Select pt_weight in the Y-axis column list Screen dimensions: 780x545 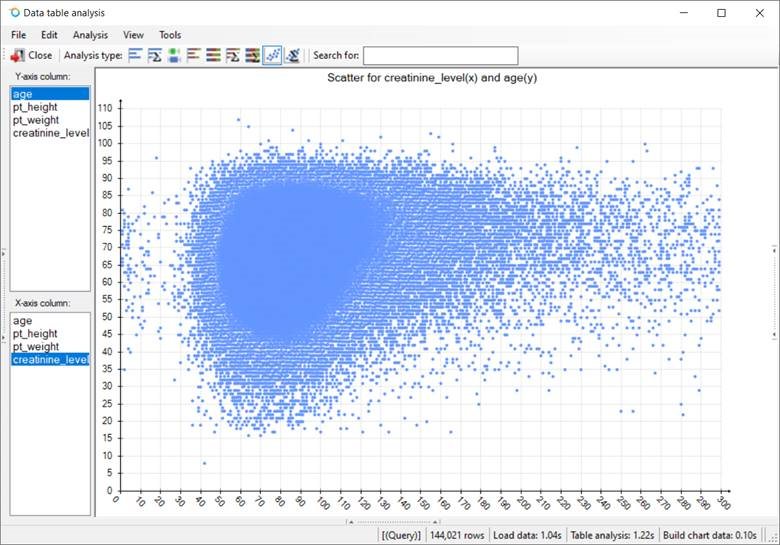point(36,120)
